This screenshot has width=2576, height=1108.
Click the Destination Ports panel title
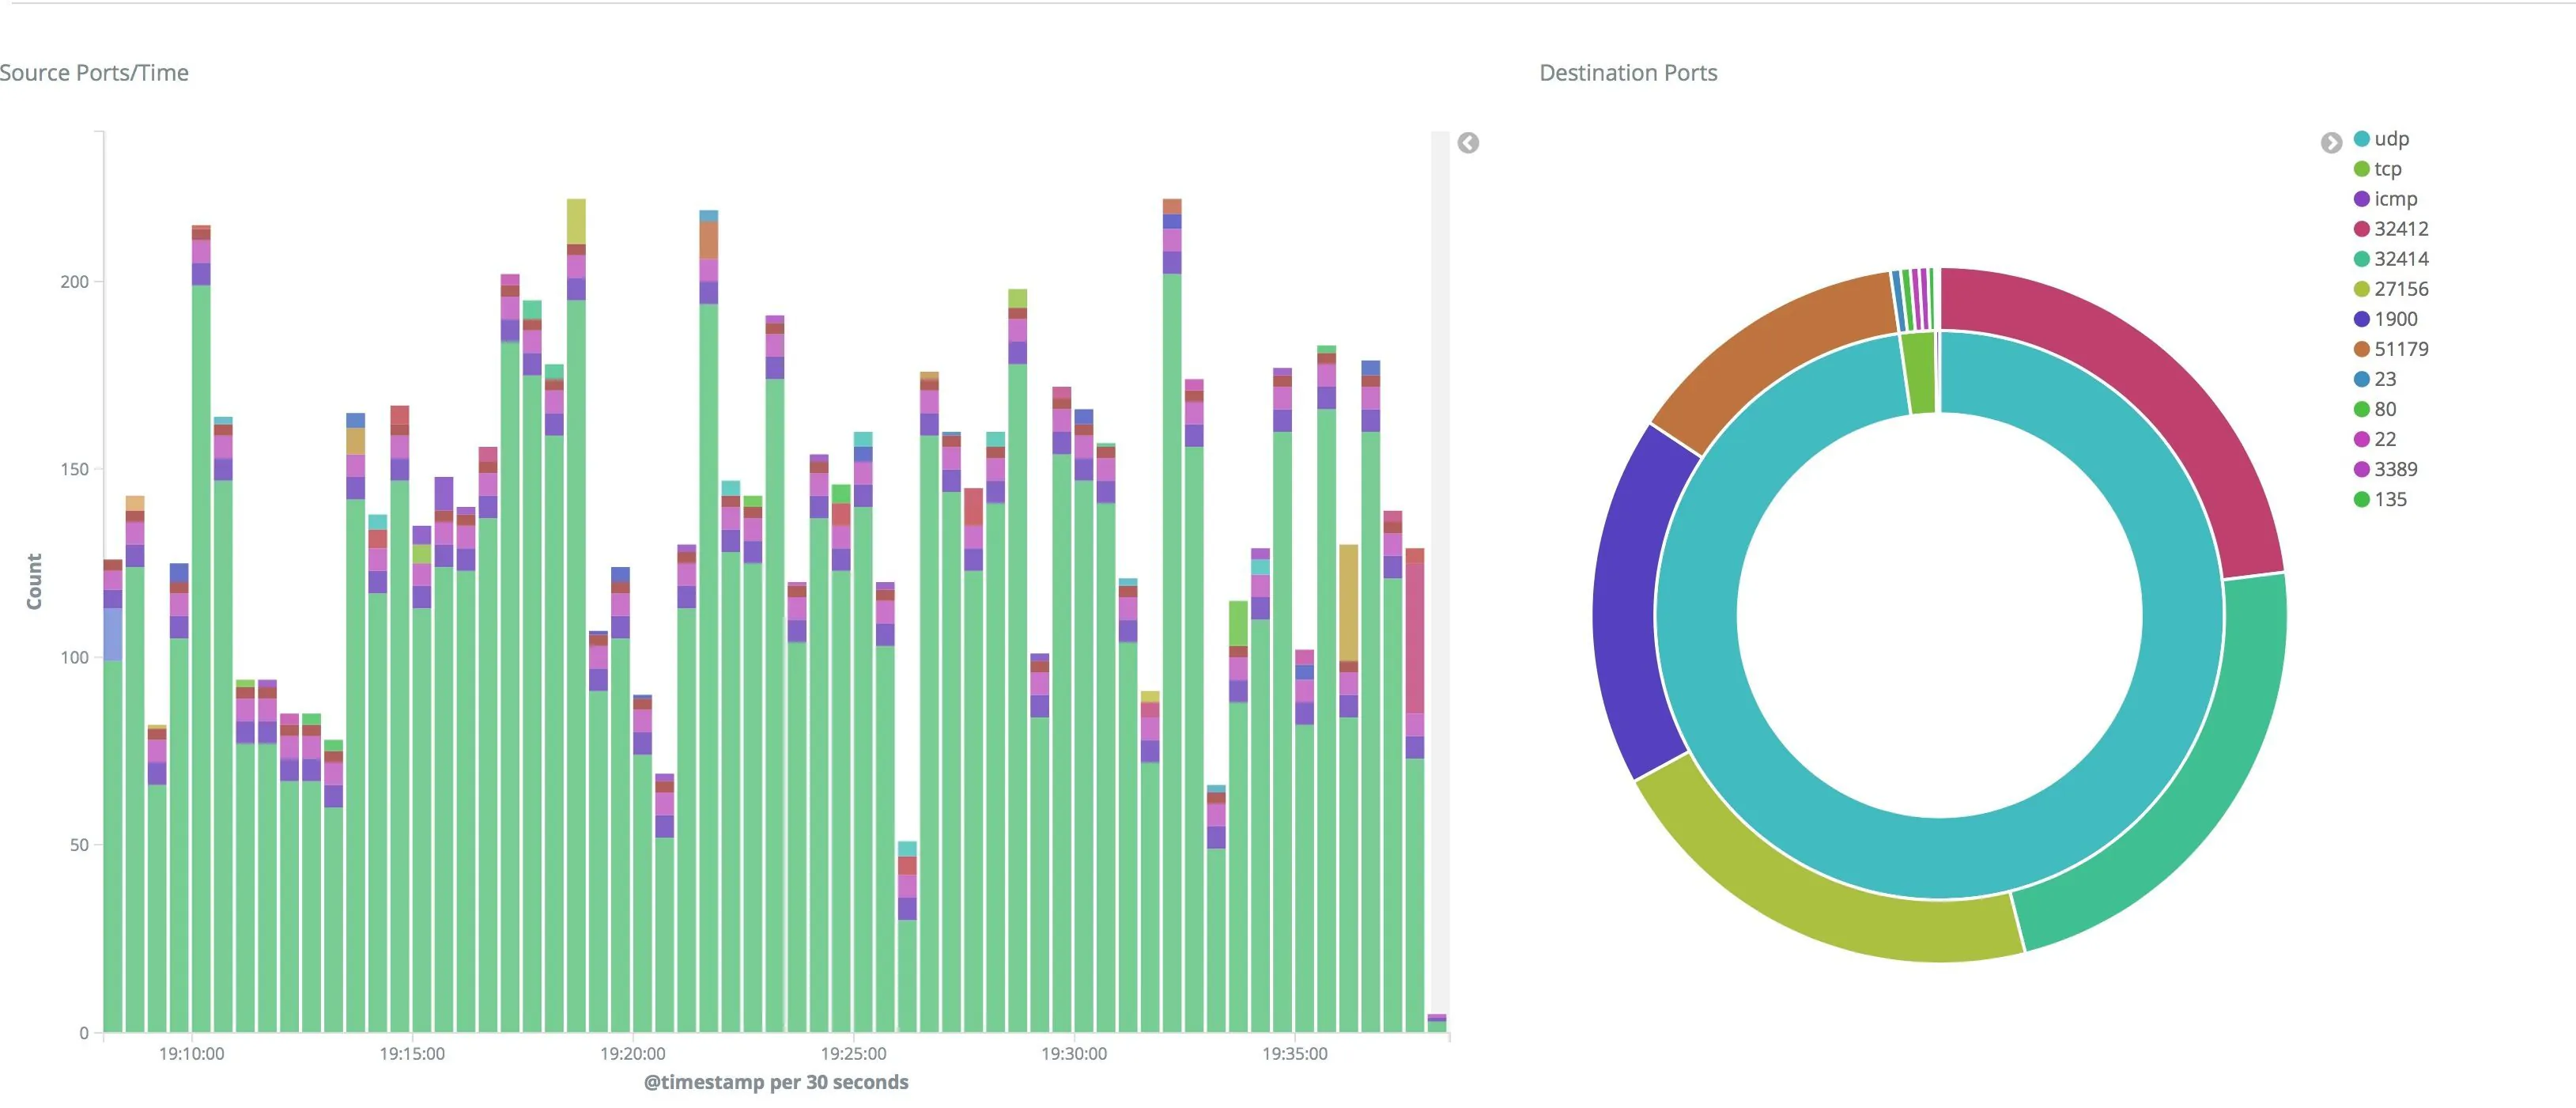pyautogui.click(x=1628, y=73)
